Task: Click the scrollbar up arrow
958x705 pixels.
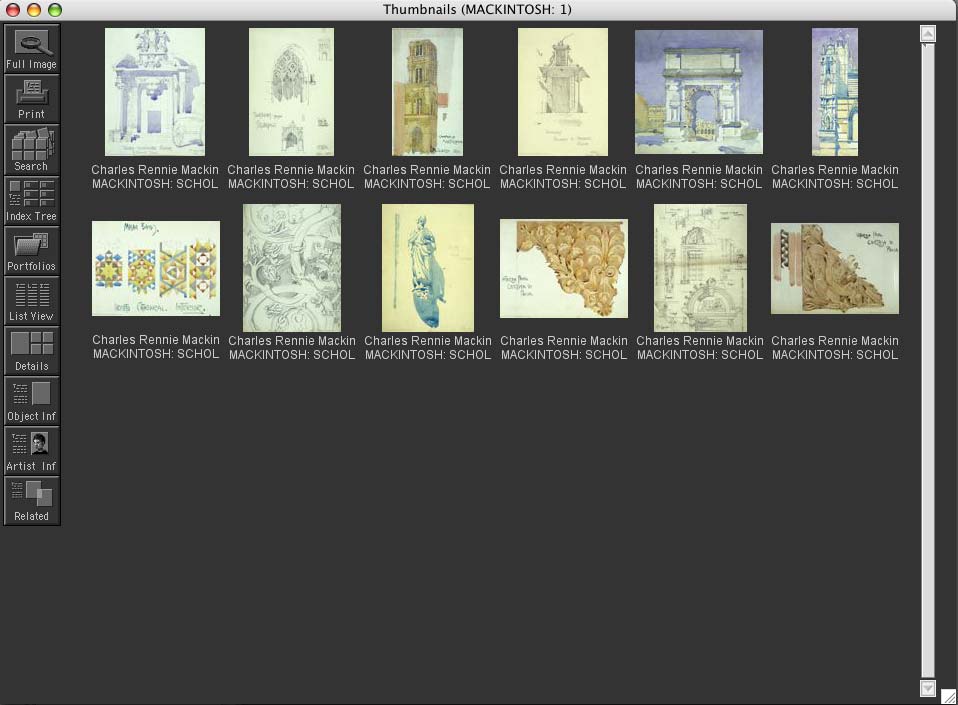Action: (x=928, y=33)
